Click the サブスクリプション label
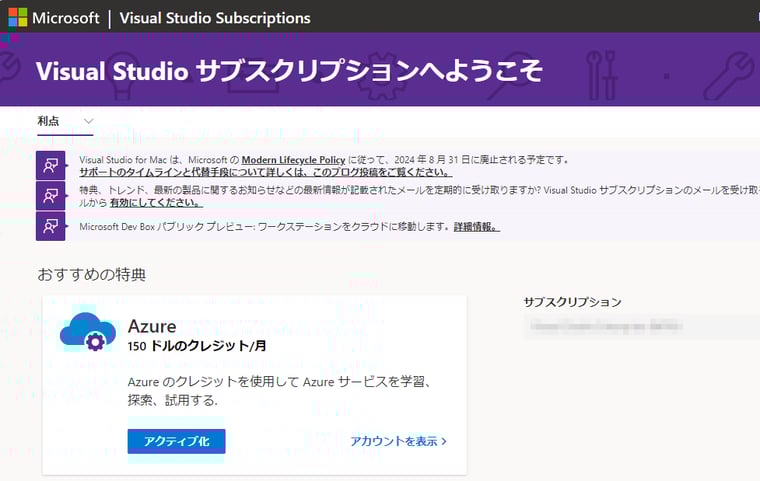The width and height of the screenshot is (760, 481). (x=572, y=302)
